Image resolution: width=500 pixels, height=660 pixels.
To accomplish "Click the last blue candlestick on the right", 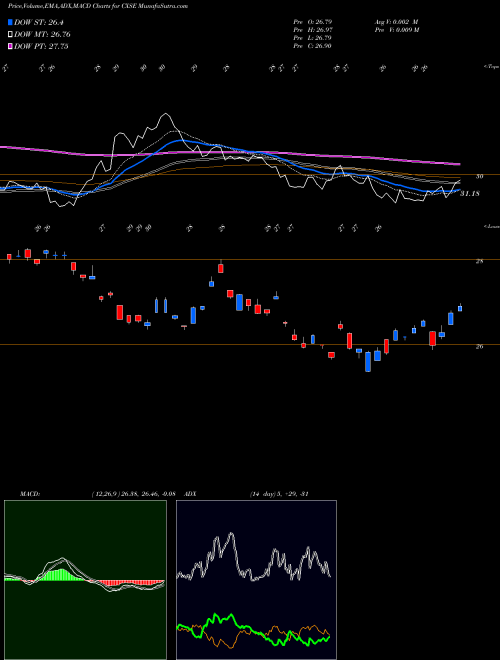I will [x=460, y=308].
